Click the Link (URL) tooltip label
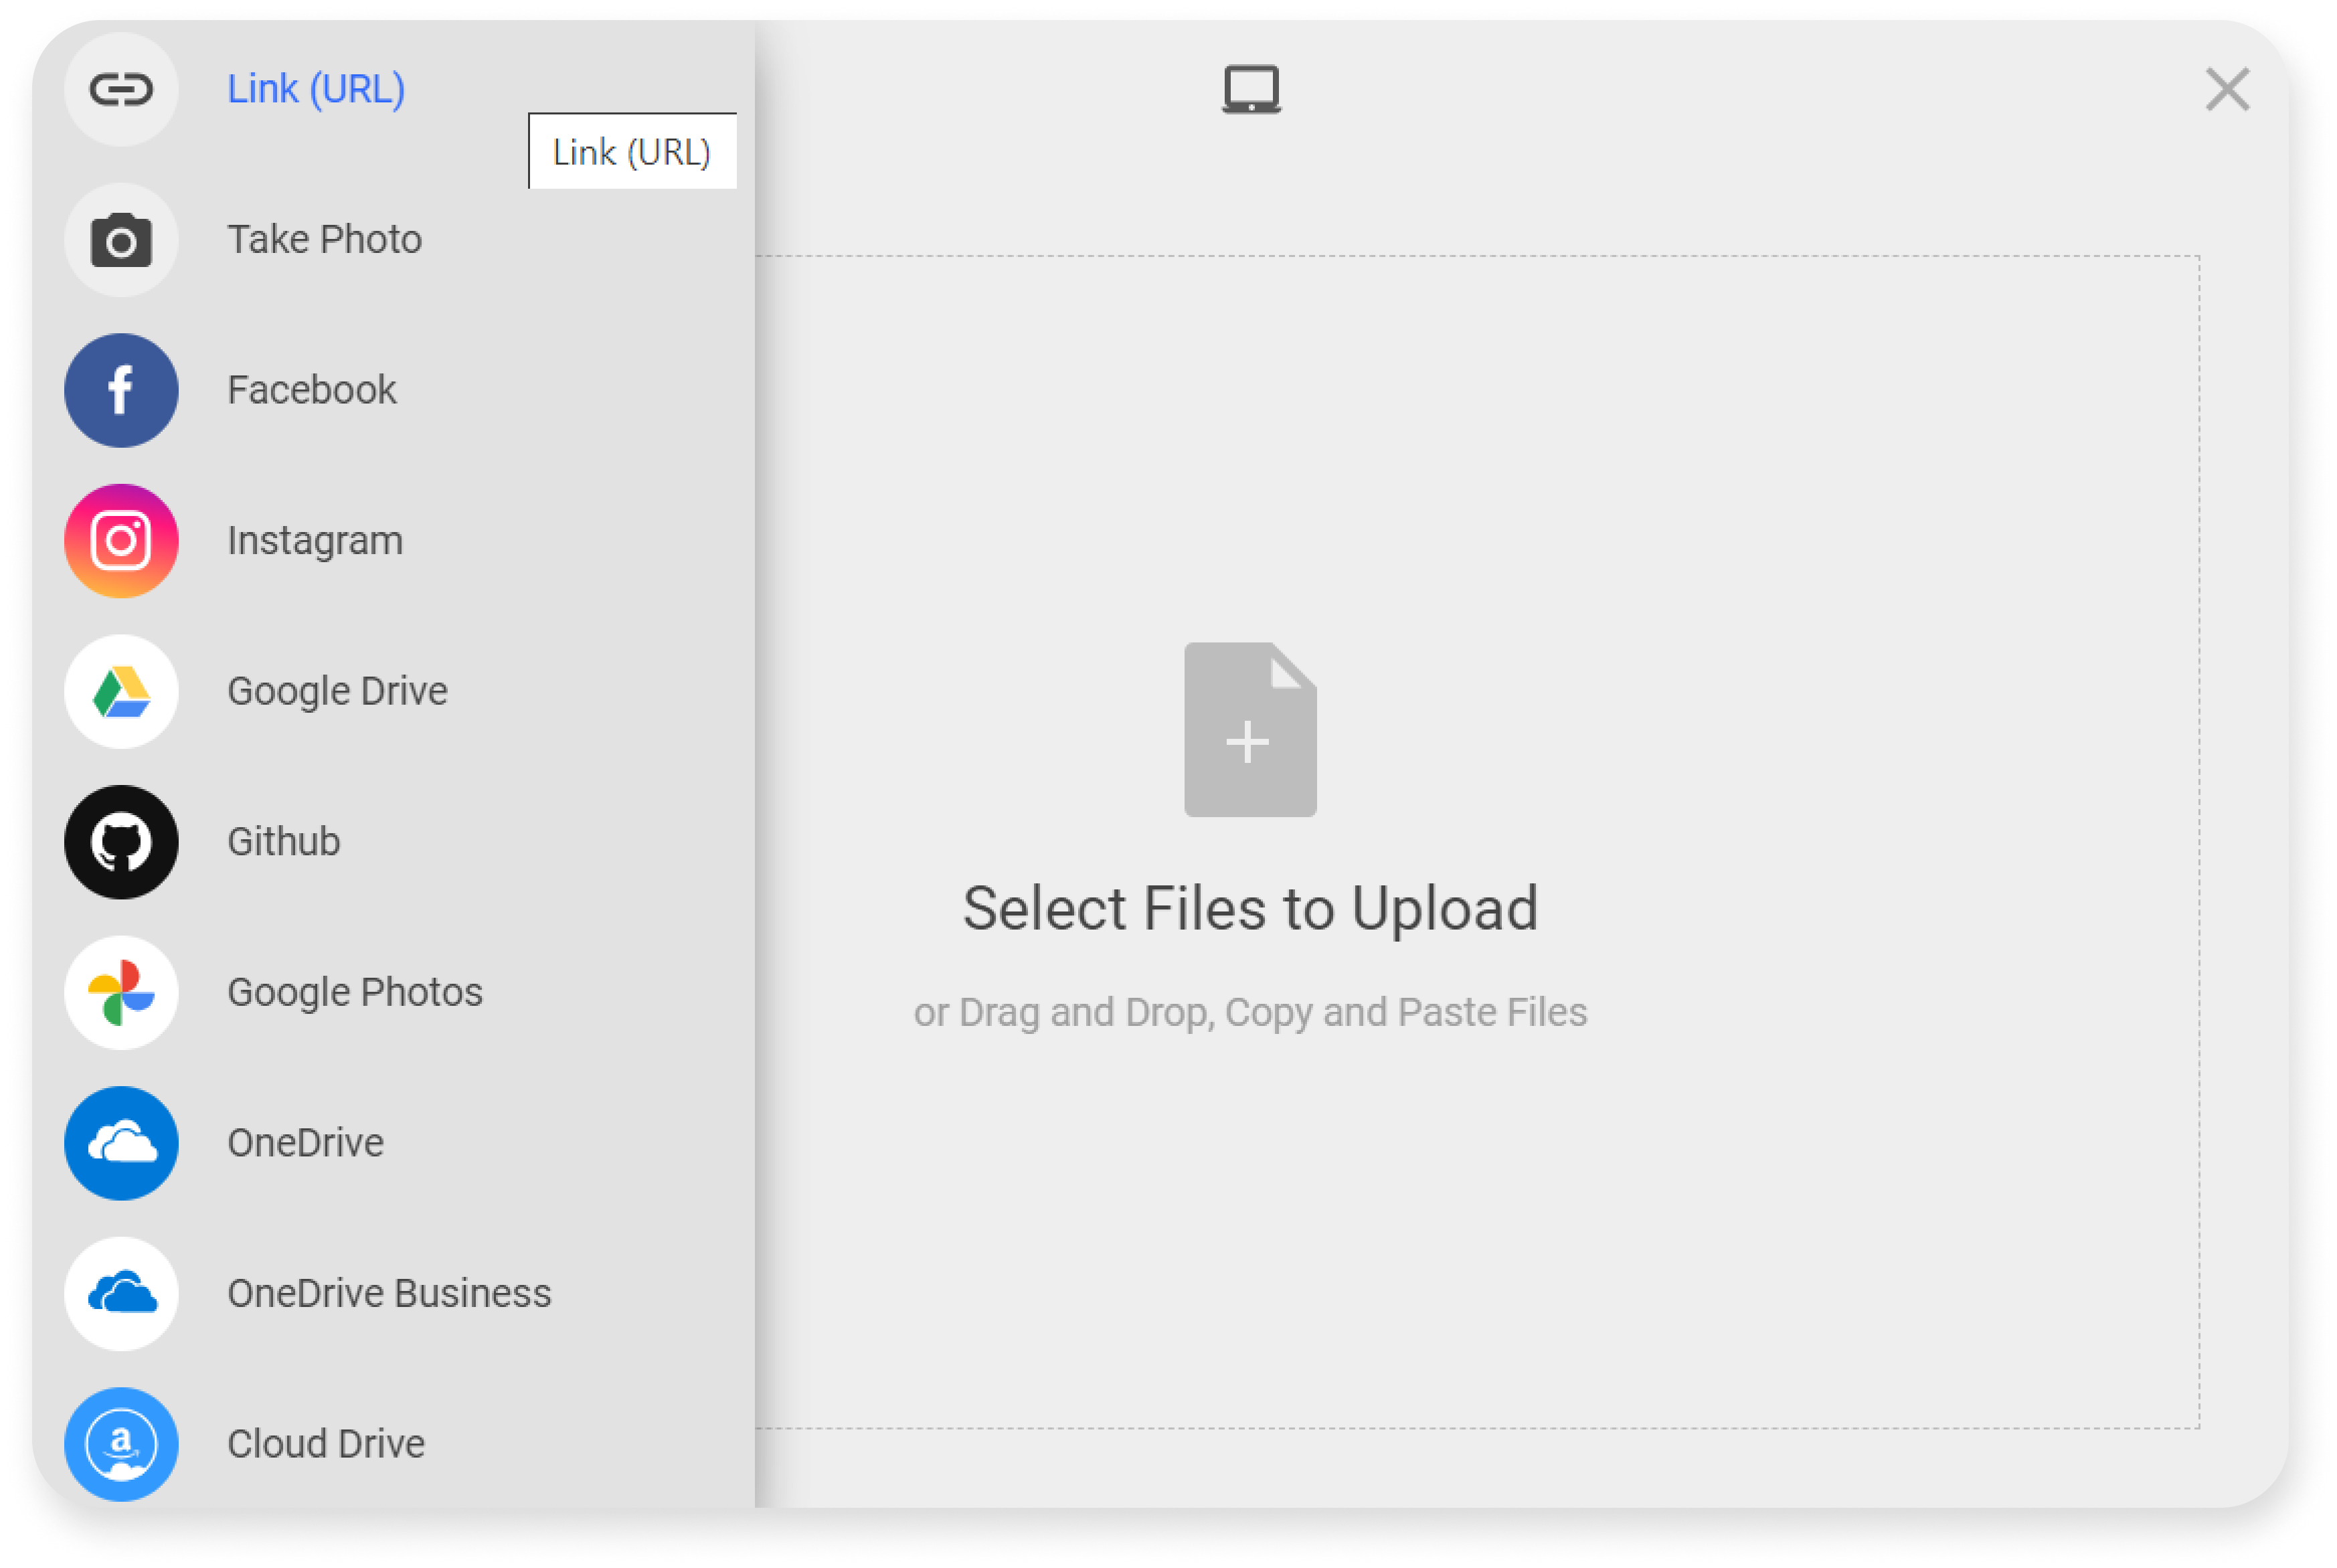Image resolution: width=2337 pixels, height=1568 pixels. (x=630, y=153)
